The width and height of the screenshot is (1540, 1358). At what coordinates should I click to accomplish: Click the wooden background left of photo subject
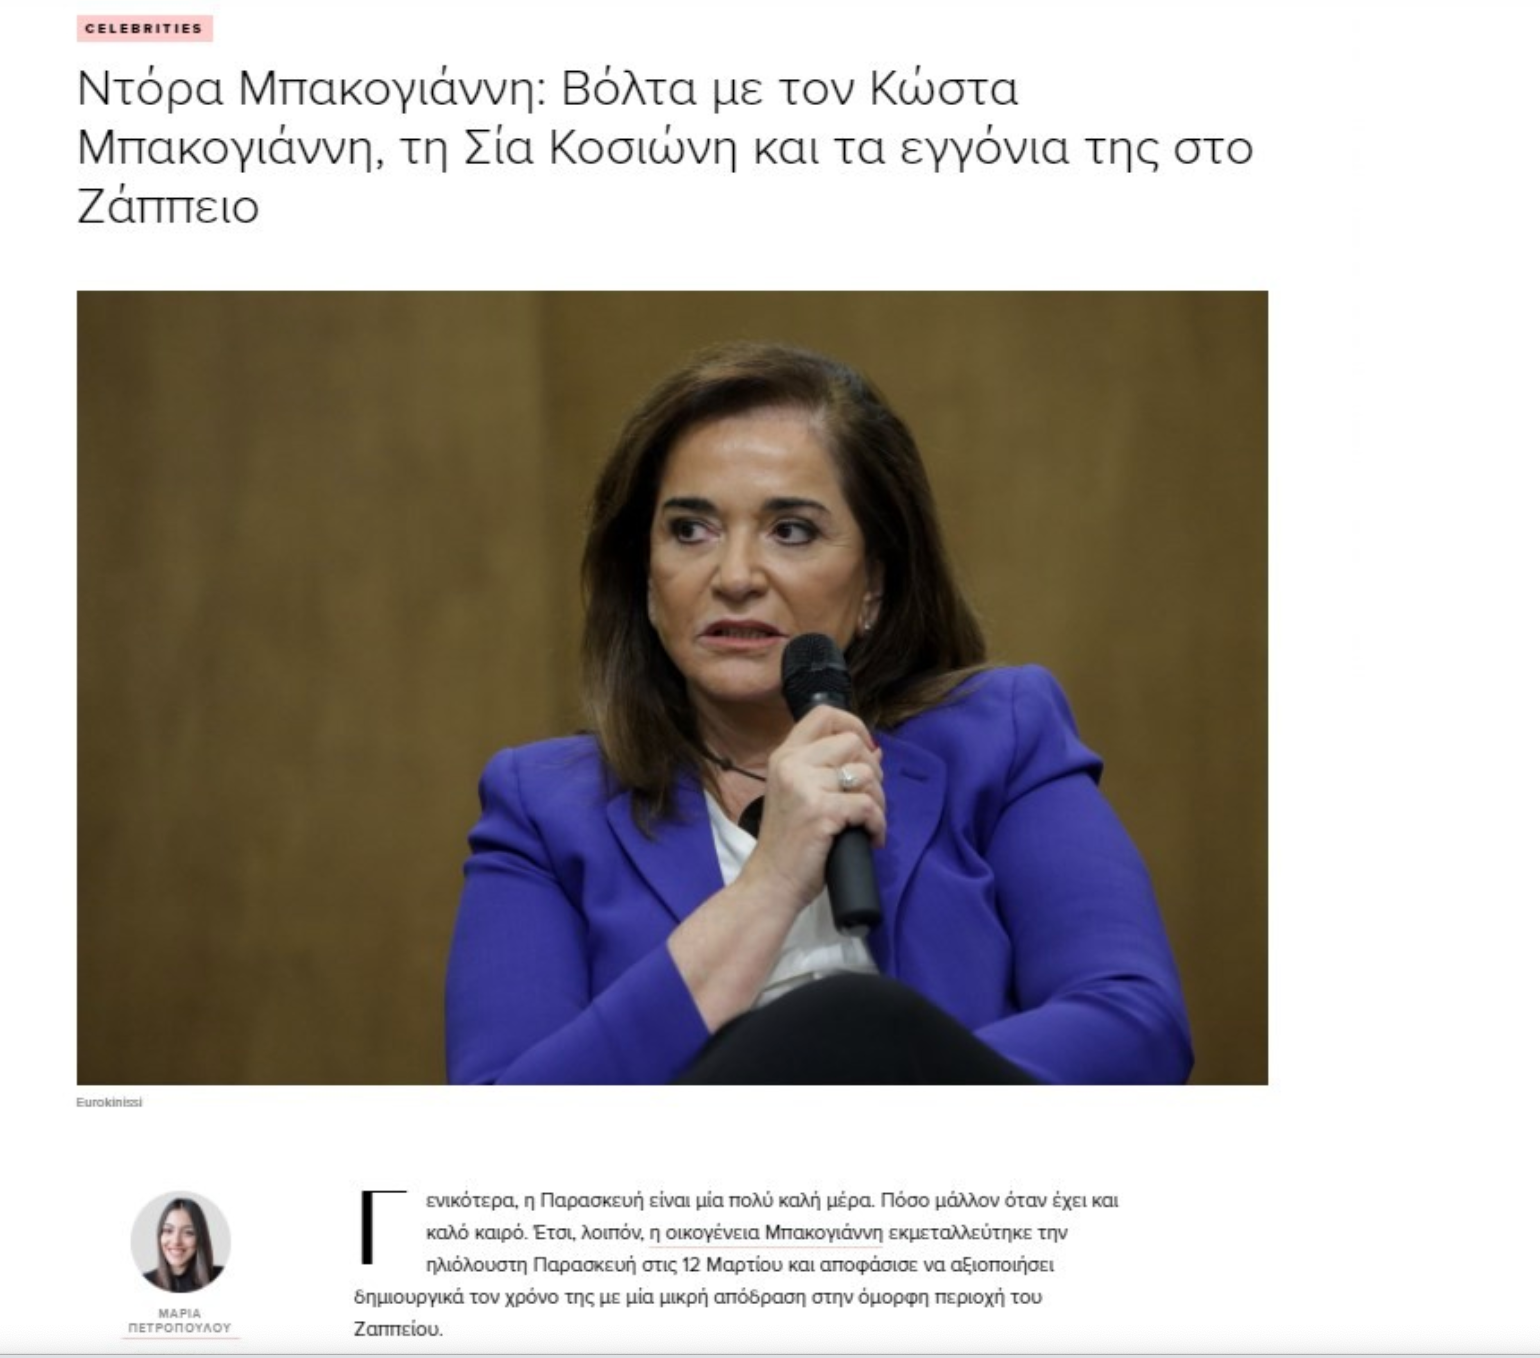click(300, 650)
